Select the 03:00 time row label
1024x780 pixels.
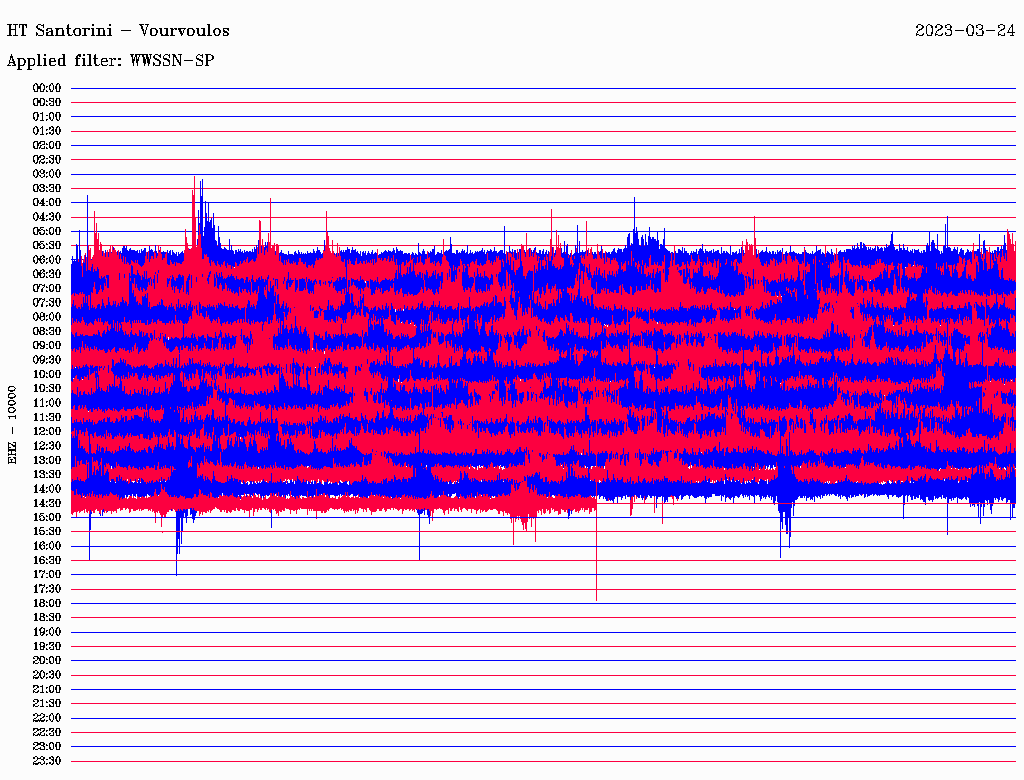pos(47,174)
